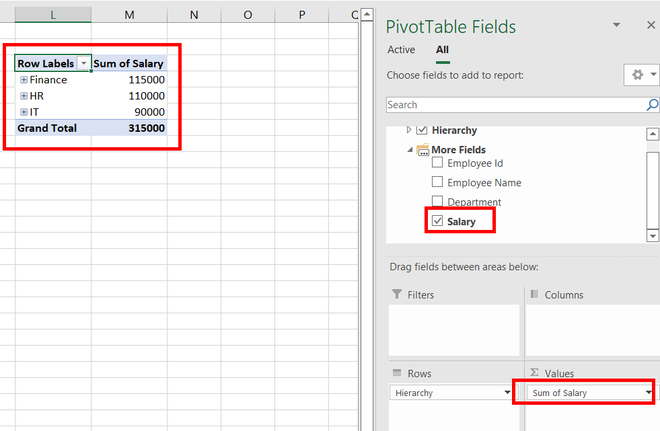This screenshot has width=660, height=431.
Task: Open the Sum of Salary dropdown in Values
Action: pyautogui.click(x=649, y=393)
